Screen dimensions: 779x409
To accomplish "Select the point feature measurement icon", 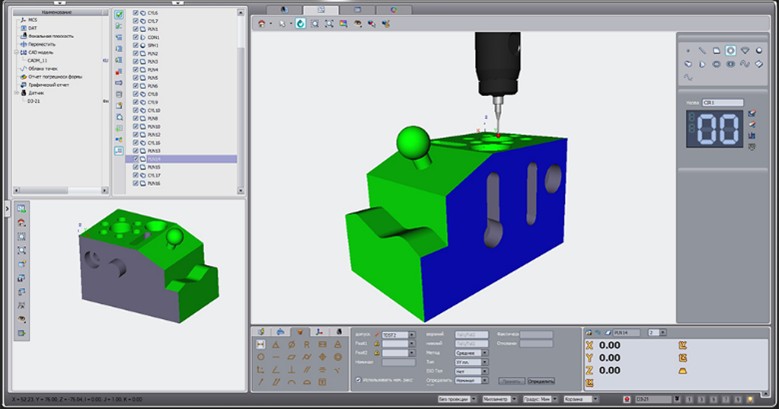I will tap(689, 49).
